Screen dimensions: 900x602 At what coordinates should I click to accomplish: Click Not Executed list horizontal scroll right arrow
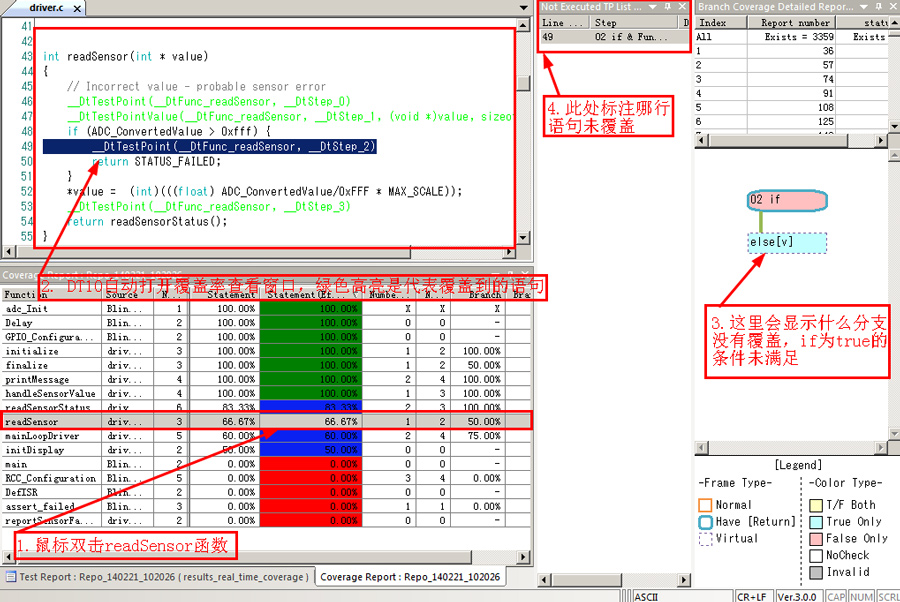[x=683, y=580]
